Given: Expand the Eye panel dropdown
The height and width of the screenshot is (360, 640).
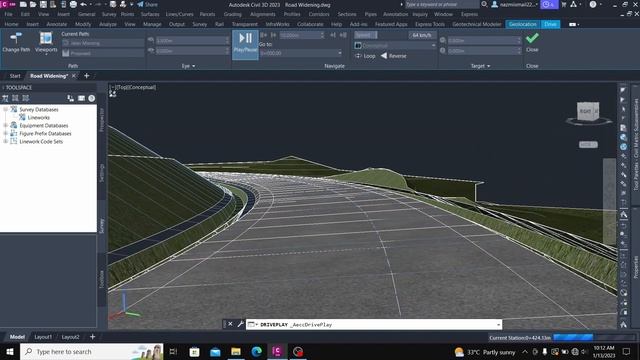Looking at the screenshot, I should click(188, 66).
